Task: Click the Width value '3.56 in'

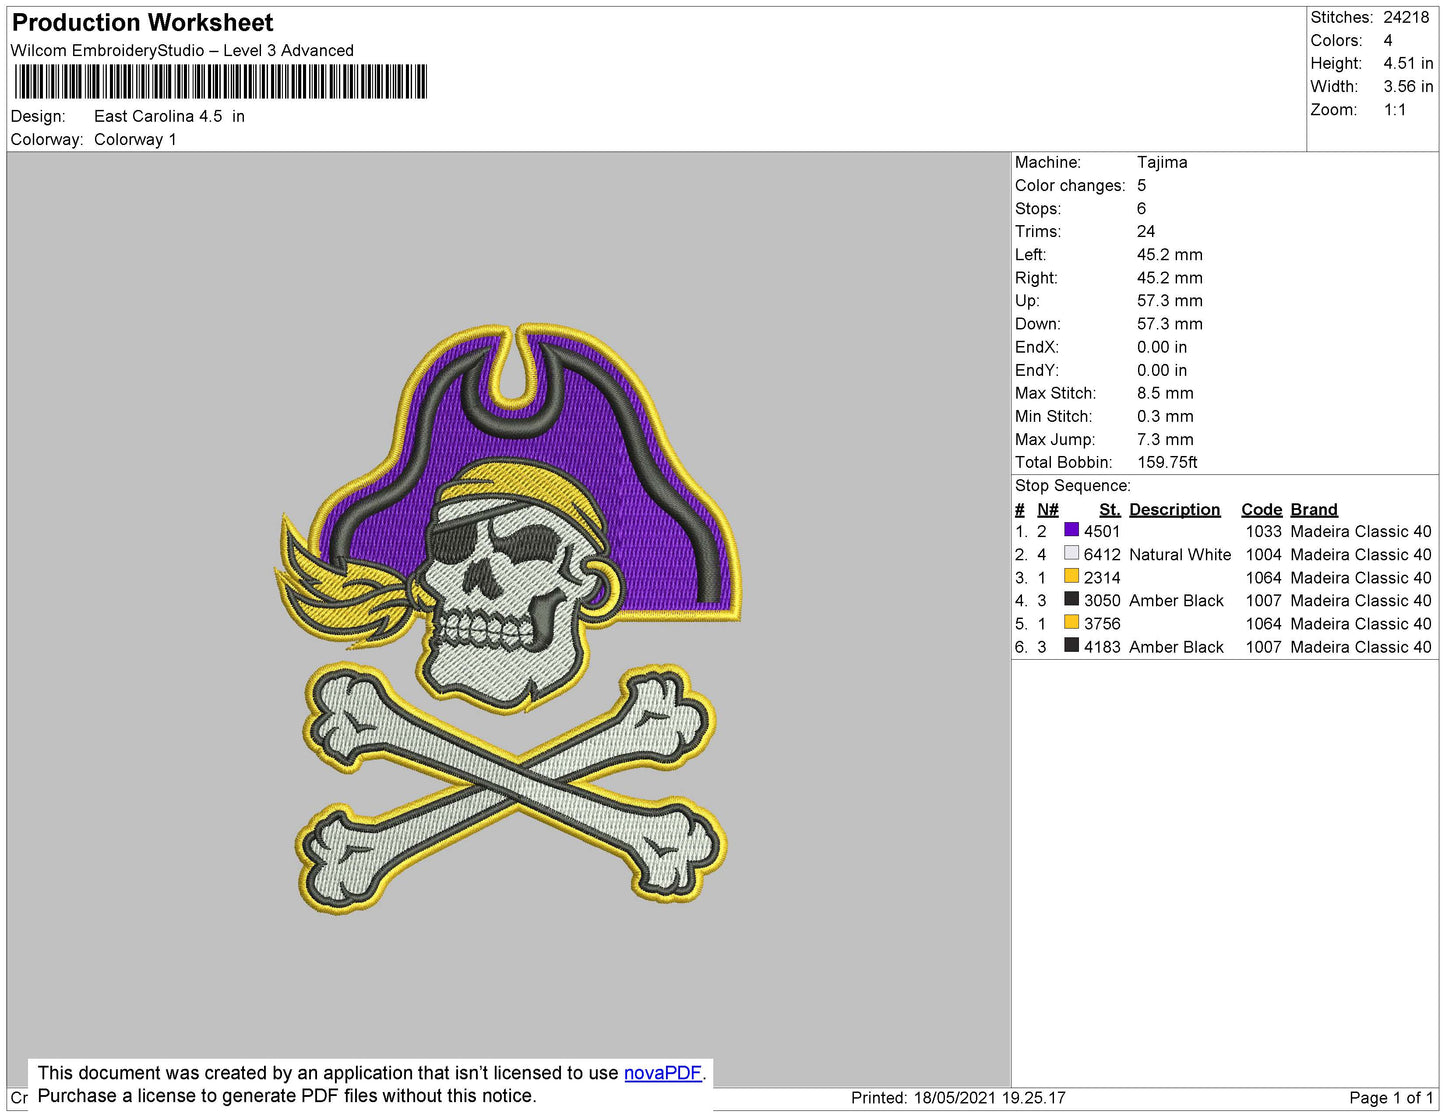Action: 1408,87
